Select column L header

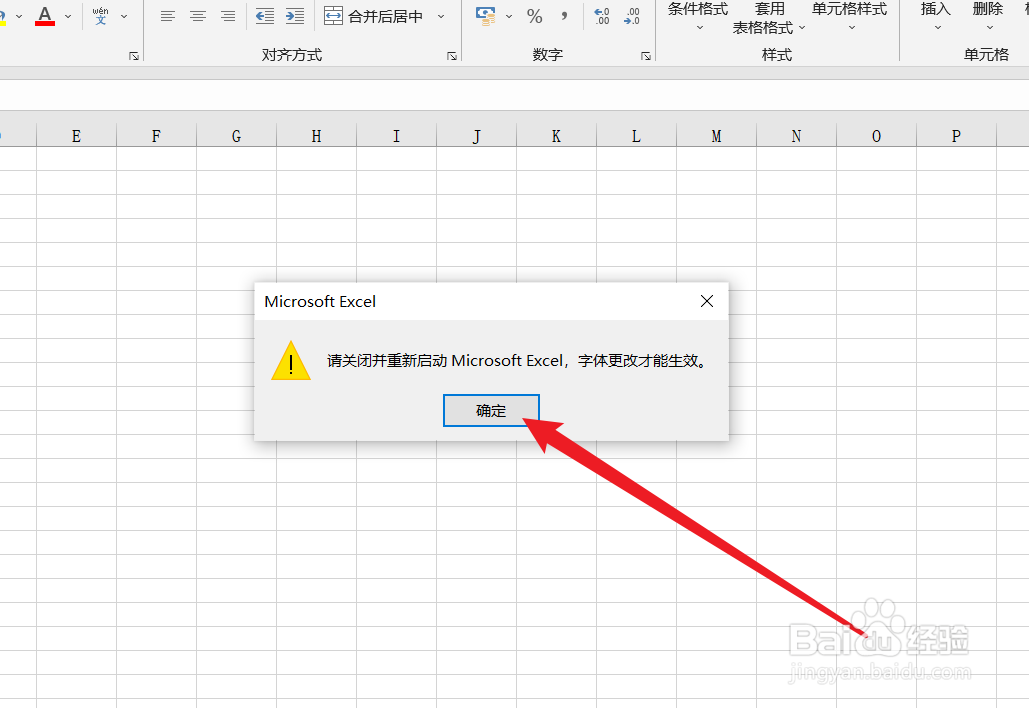tap(637, 136)
